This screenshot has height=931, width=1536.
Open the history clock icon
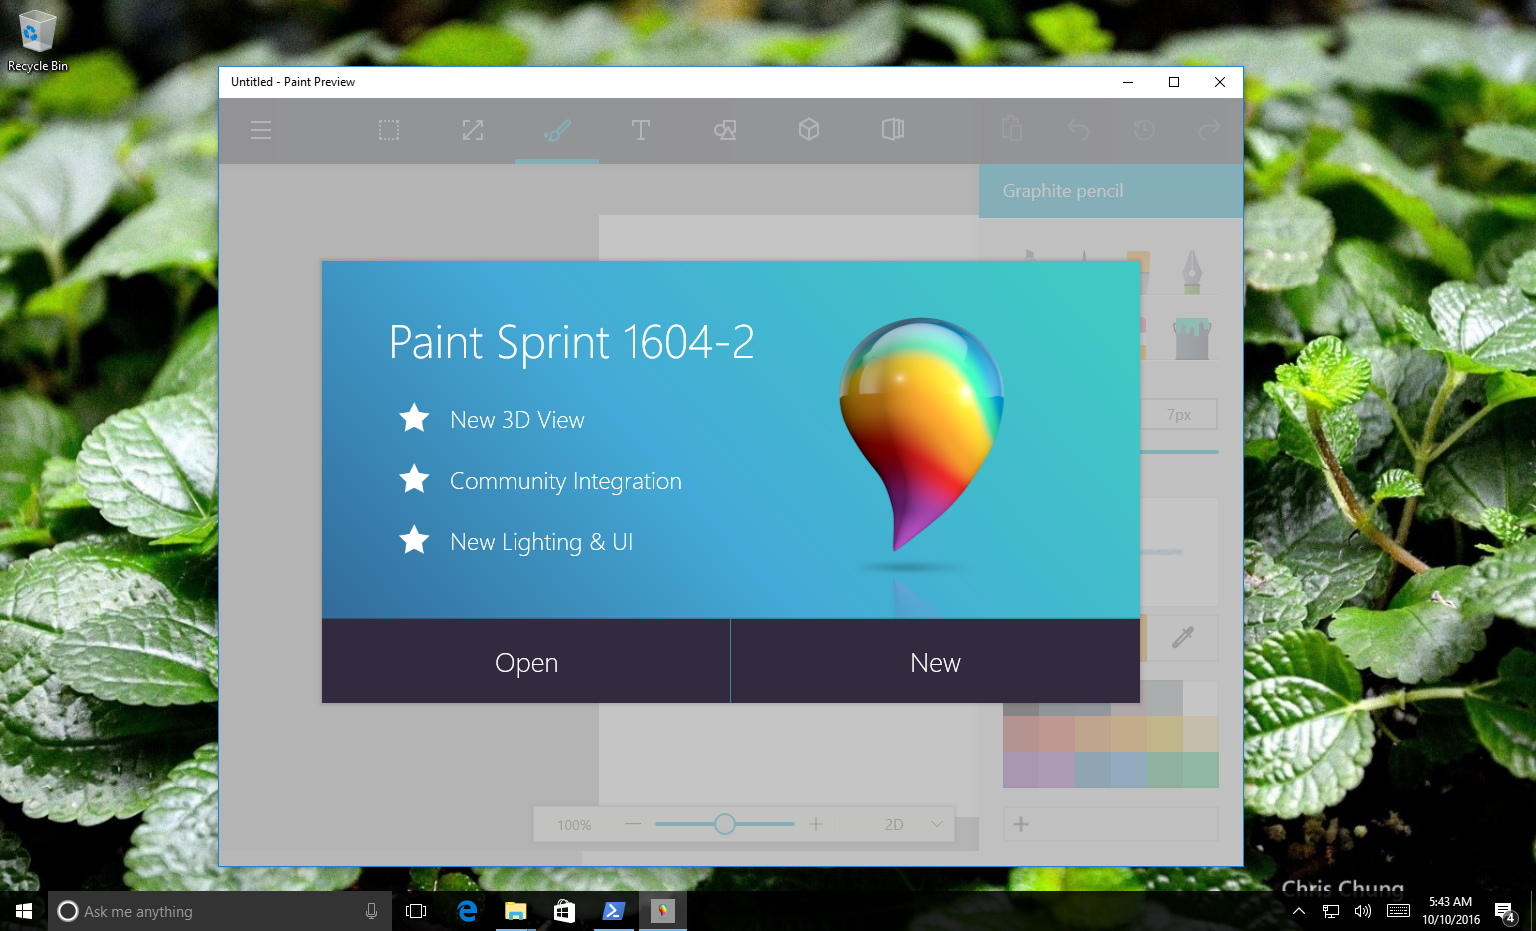point(1144,130)
